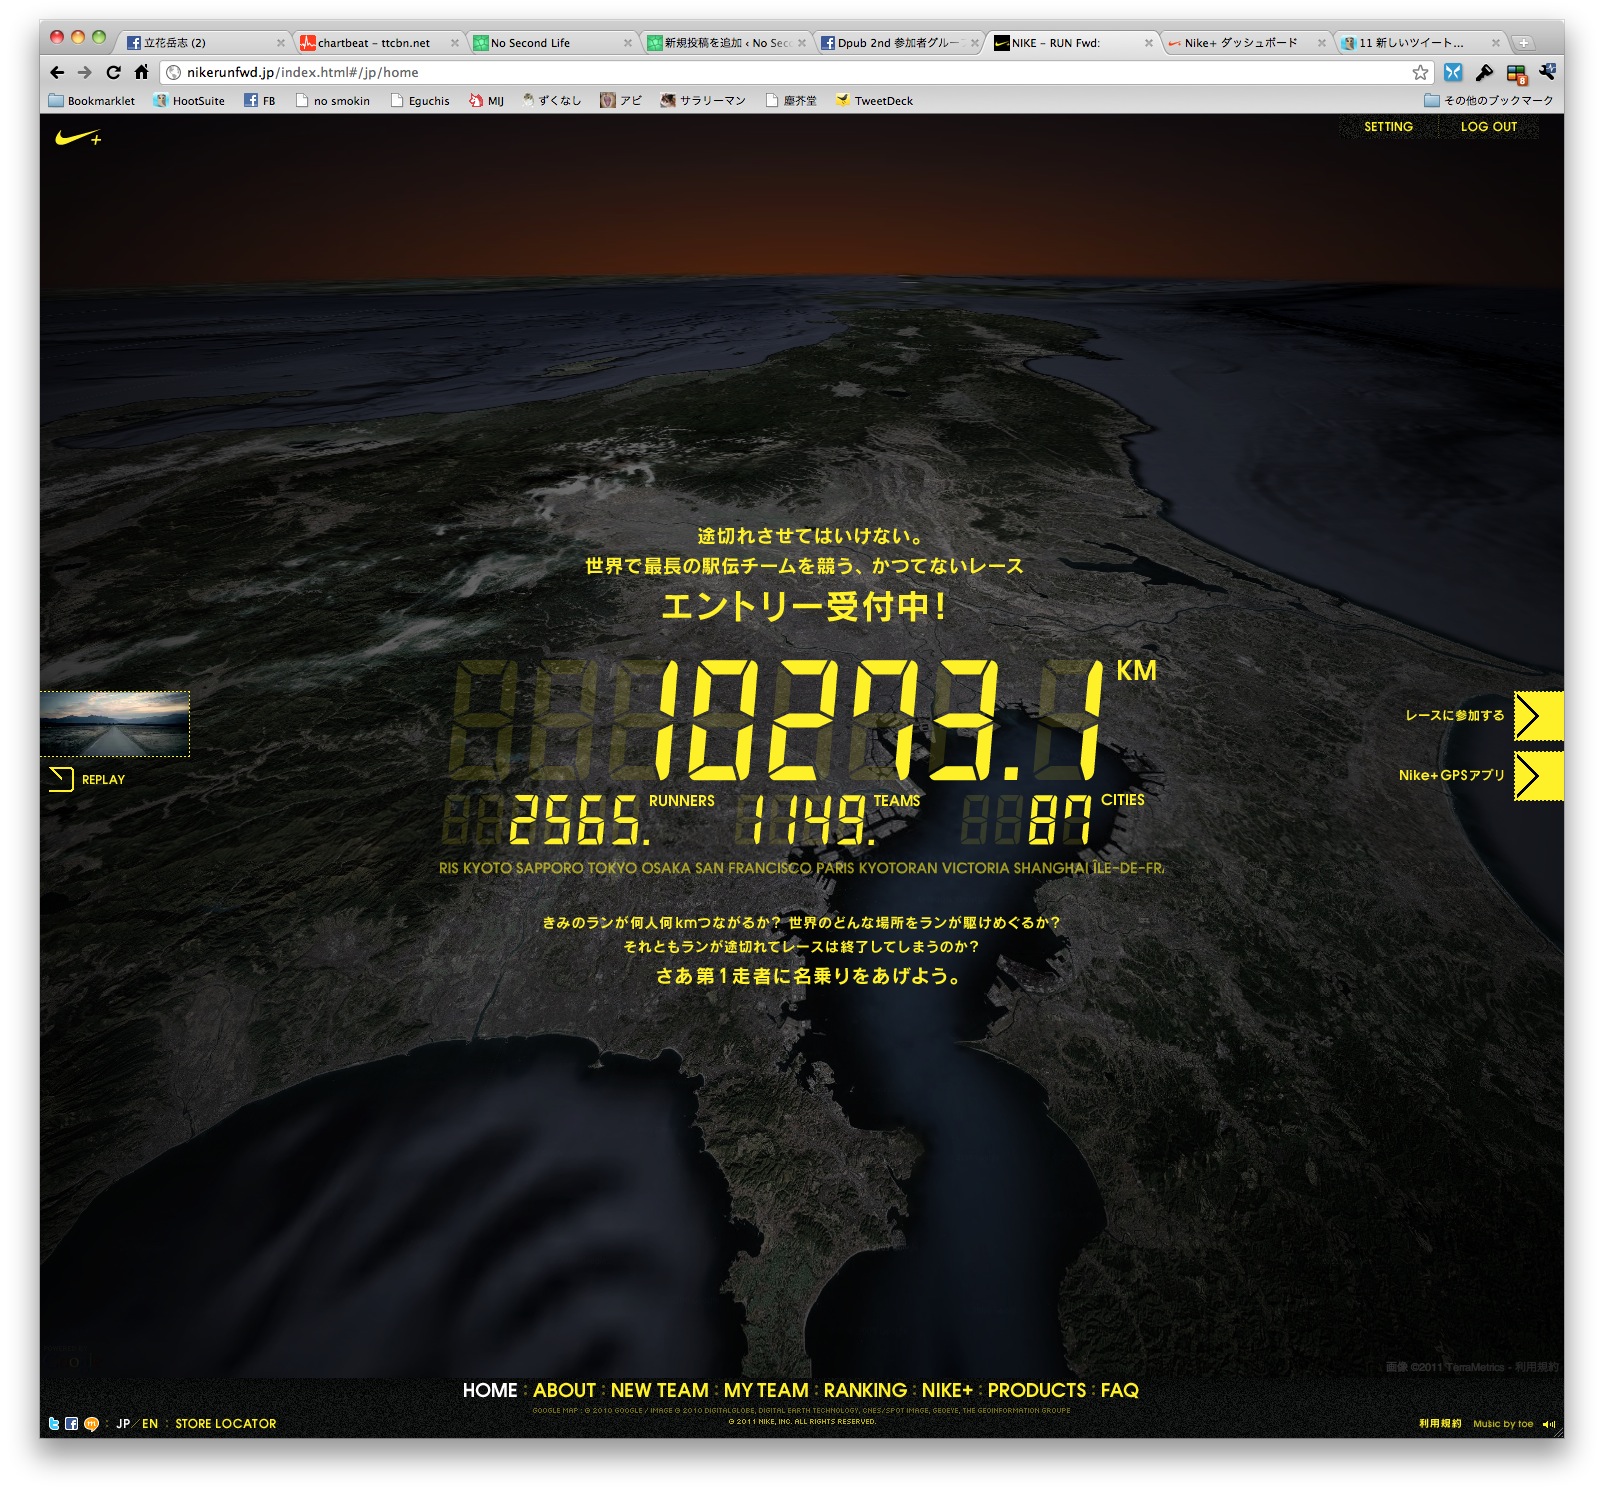Click the extension icon with red badge
Screen dimensions: 1604x1498
coord(1516,73)
